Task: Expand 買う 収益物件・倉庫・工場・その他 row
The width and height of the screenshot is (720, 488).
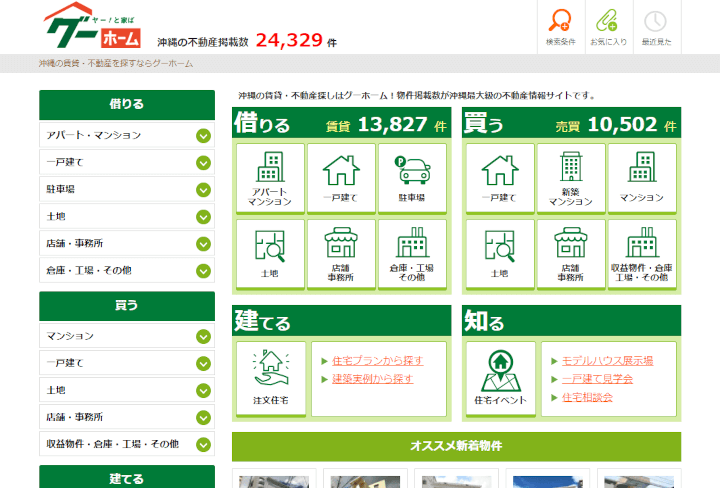Action: [127, 444]
